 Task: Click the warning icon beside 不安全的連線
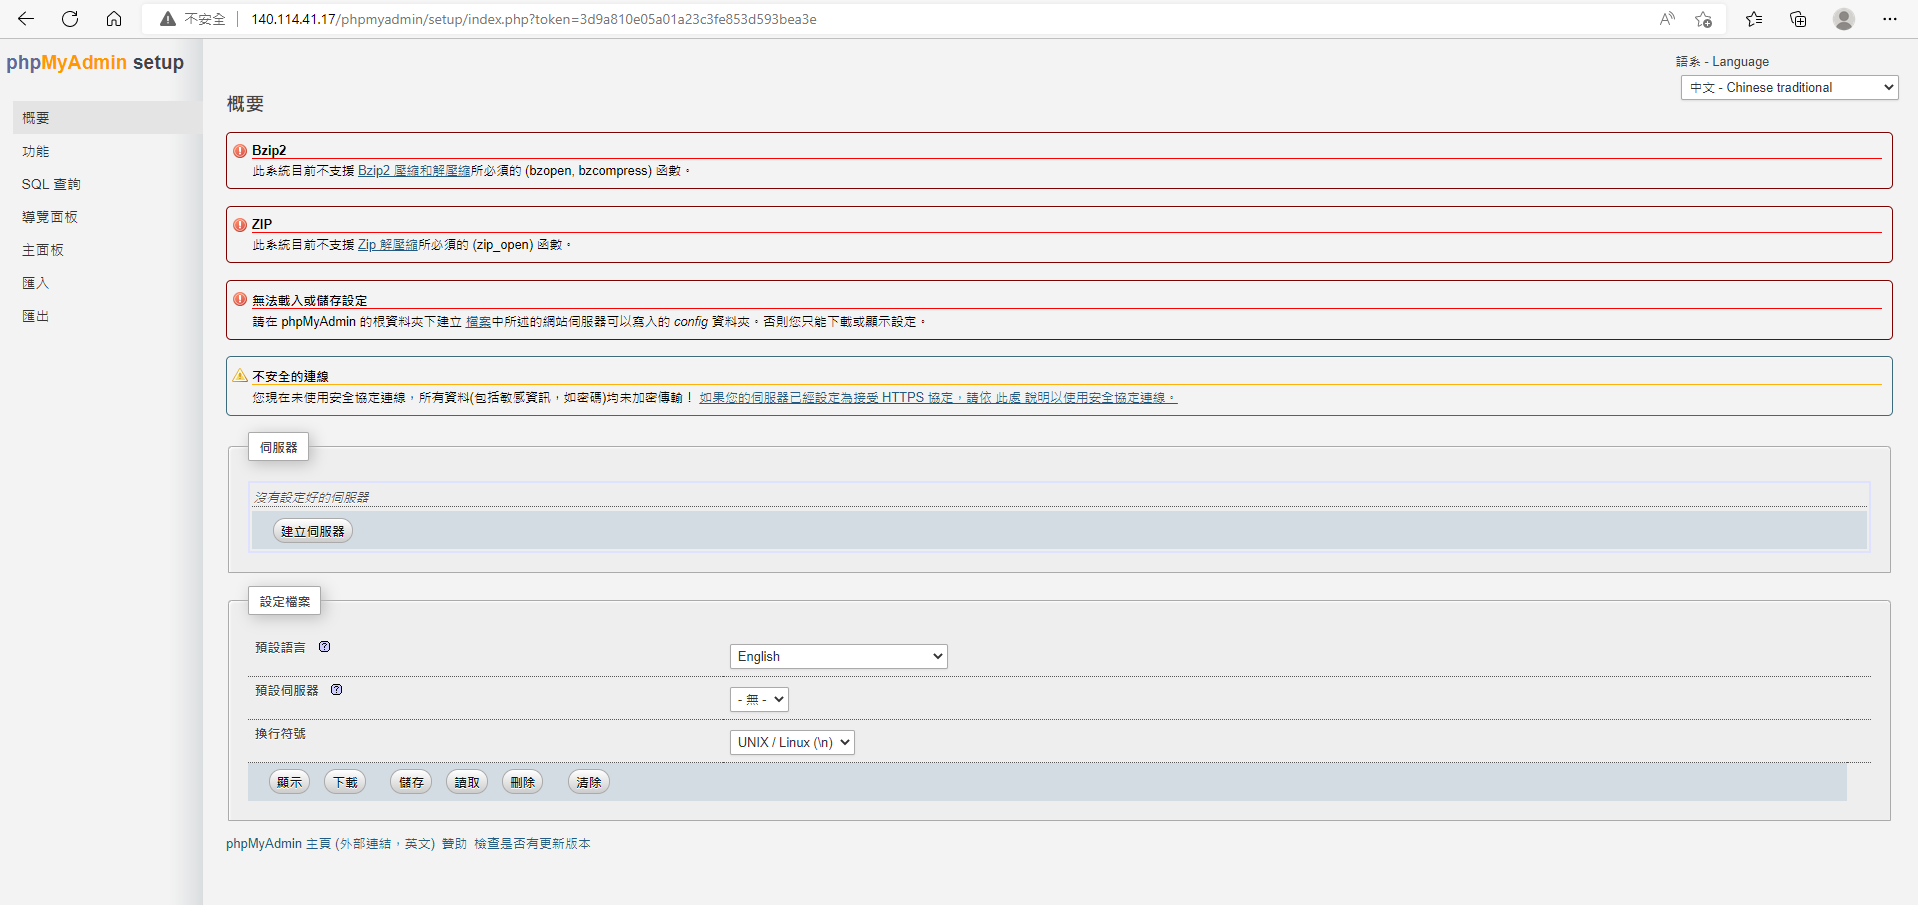pos(240,376)
